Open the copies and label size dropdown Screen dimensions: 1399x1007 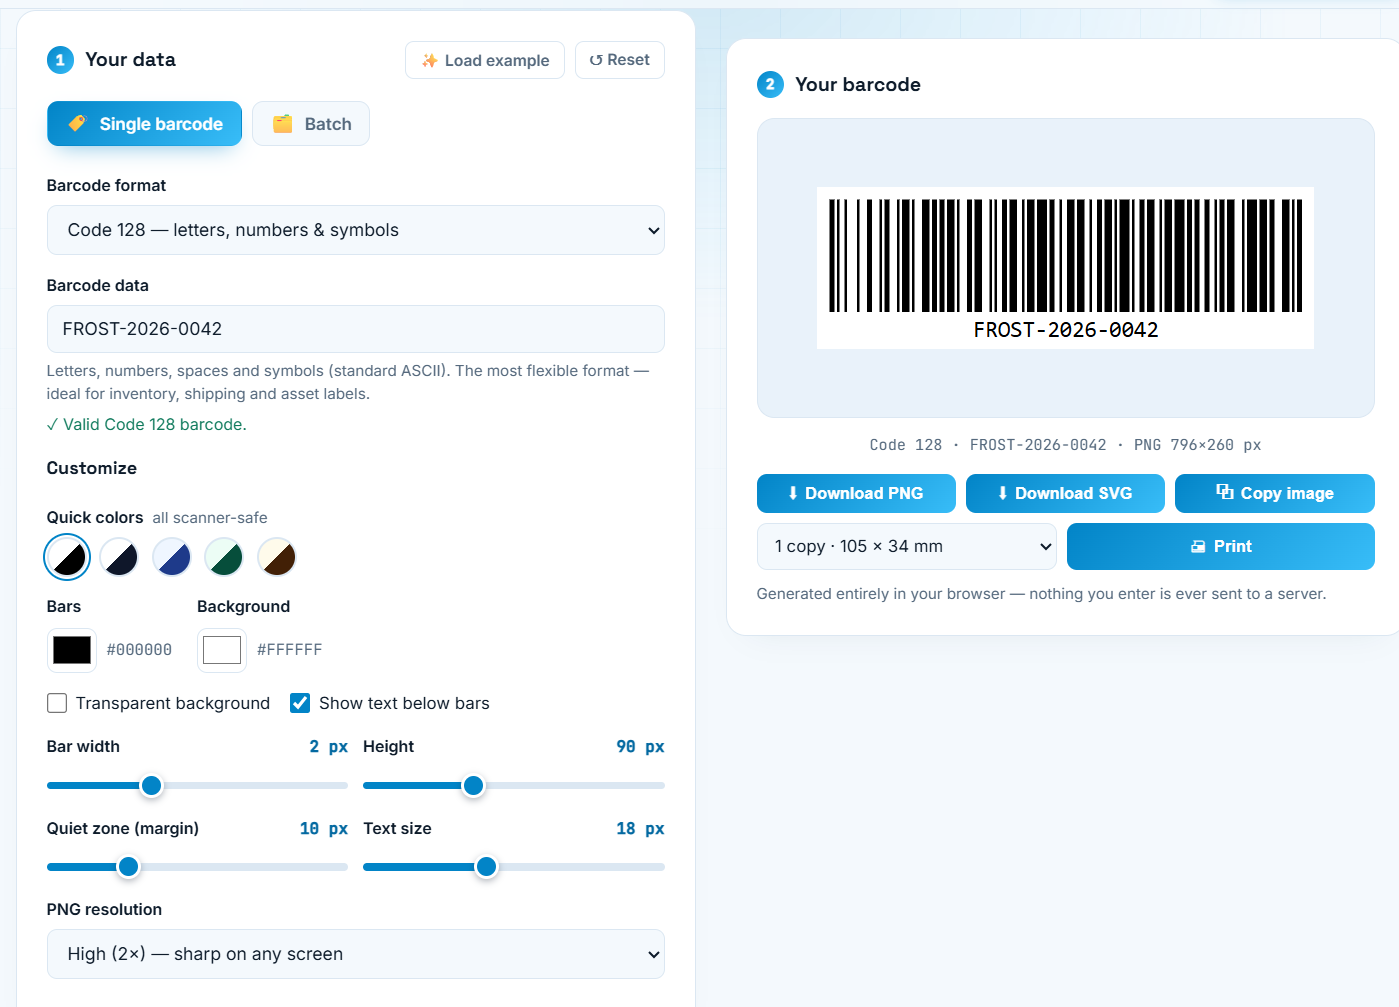pyautogui.click(x=907, y=546)
